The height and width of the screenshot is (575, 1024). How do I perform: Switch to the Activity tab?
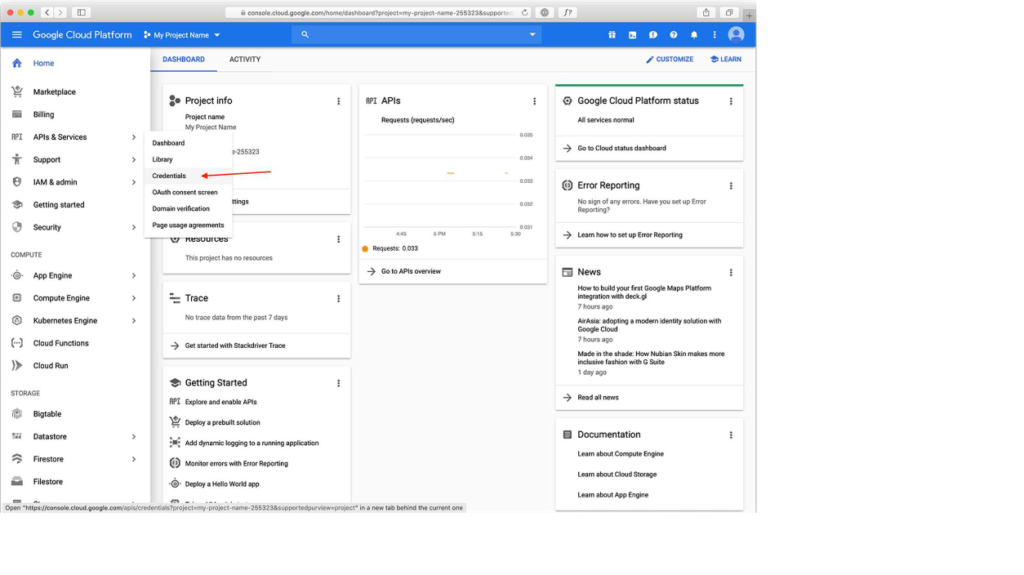[245, 59]
